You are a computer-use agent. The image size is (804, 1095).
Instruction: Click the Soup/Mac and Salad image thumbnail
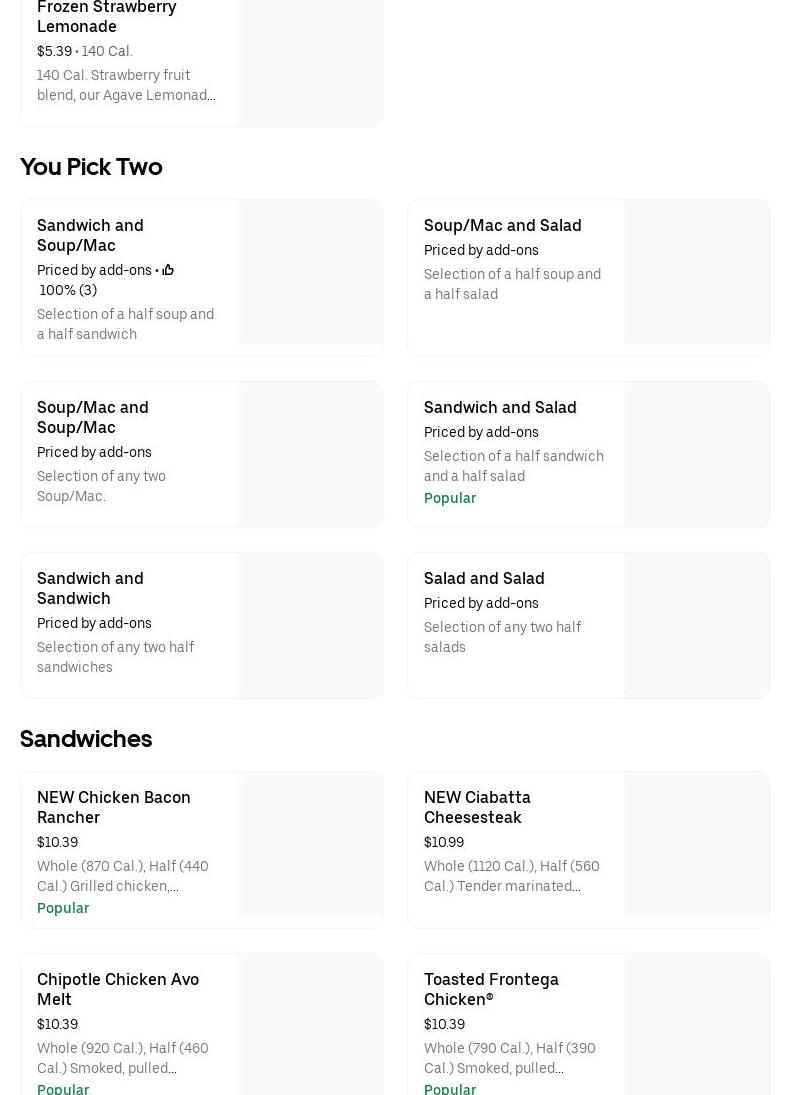tap(696, 272)
